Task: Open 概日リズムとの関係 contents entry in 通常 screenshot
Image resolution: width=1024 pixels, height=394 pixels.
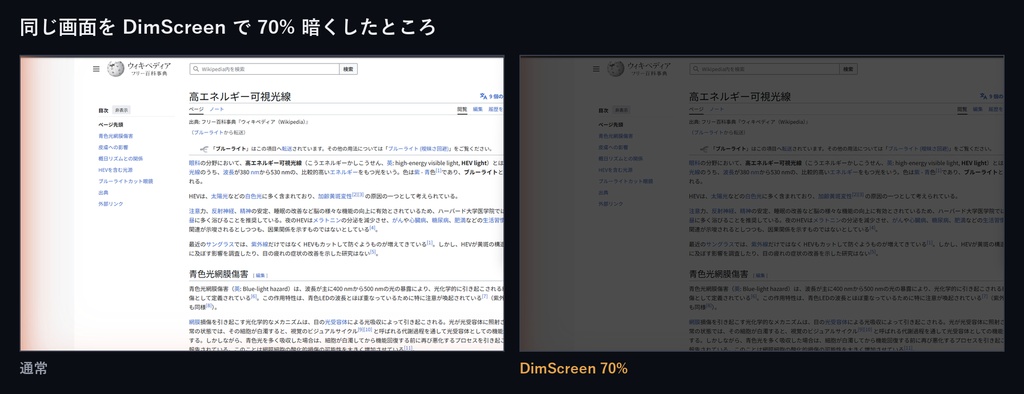Action: point(121,159)
